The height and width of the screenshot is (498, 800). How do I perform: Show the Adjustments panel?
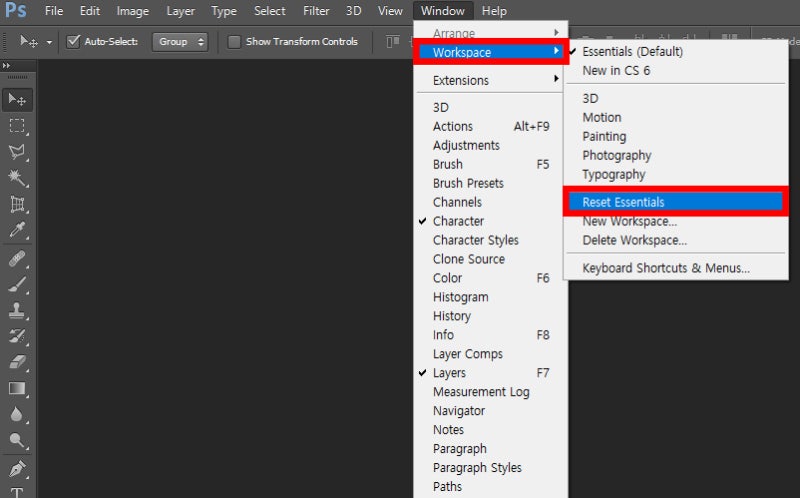[x=490, y=145]
